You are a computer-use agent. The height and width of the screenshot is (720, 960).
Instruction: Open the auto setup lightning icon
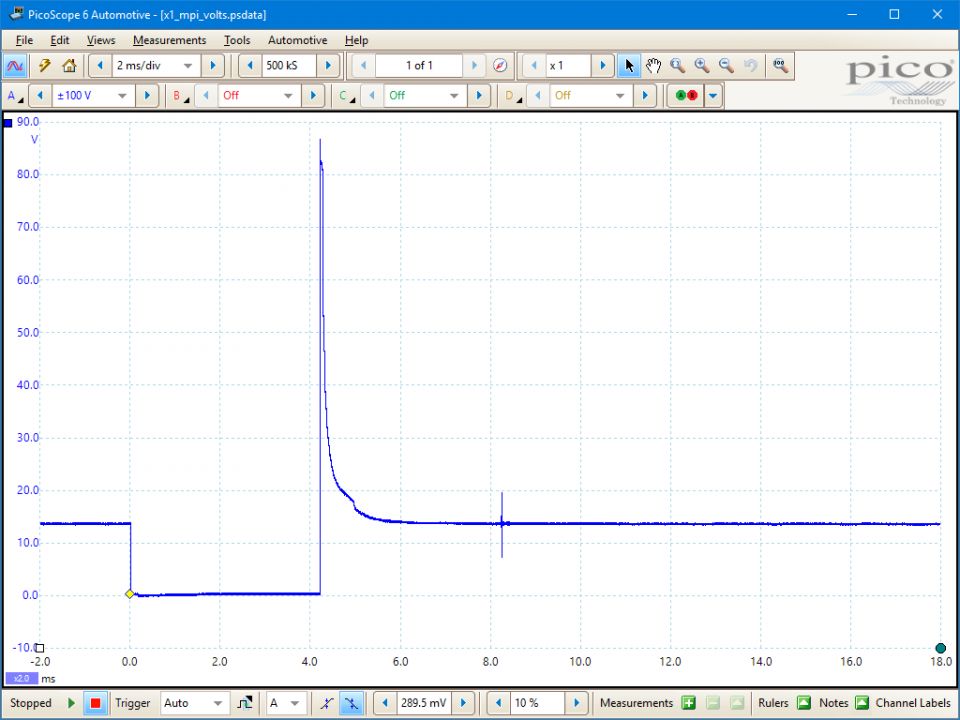[x=45, y=66]
